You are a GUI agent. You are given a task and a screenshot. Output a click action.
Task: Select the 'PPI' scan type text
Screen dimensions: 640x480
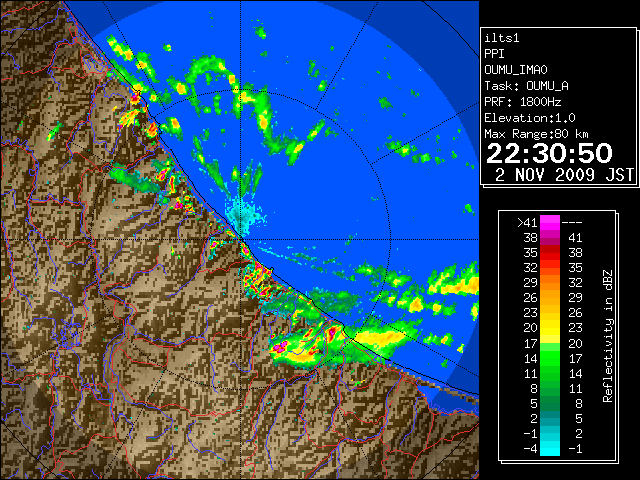pyautogui.click(x=494, y=54)
